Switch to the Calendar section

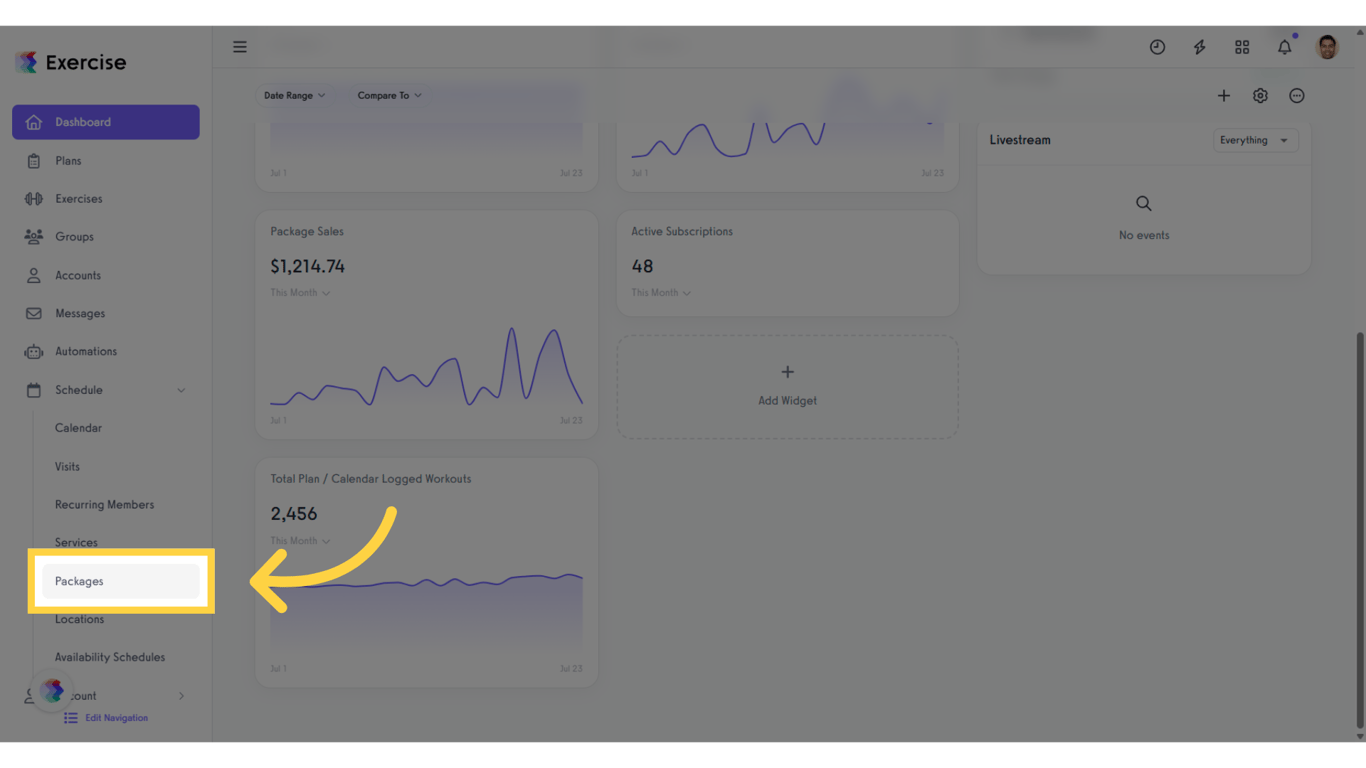[78, 427]
